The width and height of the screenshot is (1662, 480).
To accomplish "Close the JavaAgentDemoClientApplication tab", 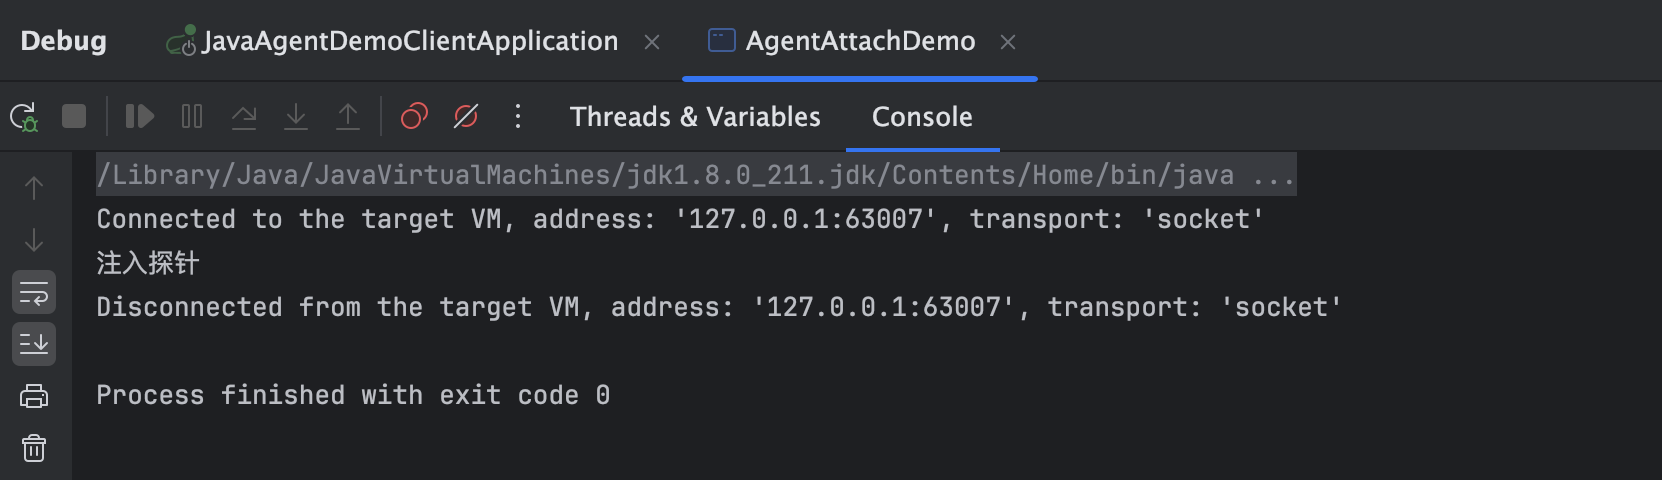I will tap(652, 42).
